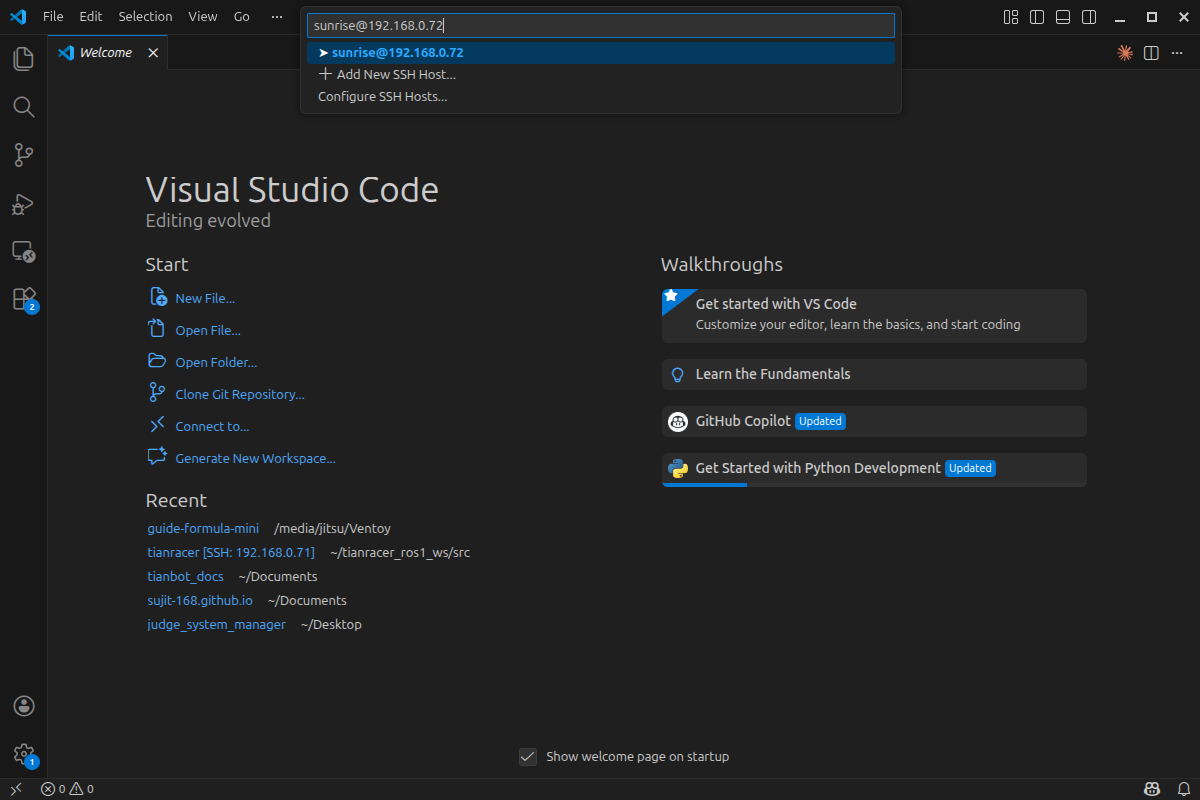1200x800 pixels.
Task: Open the Search view icon
Action: click(x=24, y=107)
